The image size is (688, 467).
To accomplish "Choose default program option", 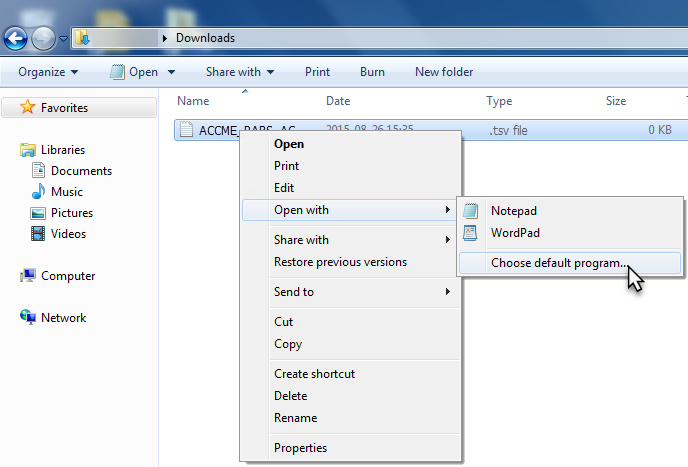I will click(x=560, y=263).
